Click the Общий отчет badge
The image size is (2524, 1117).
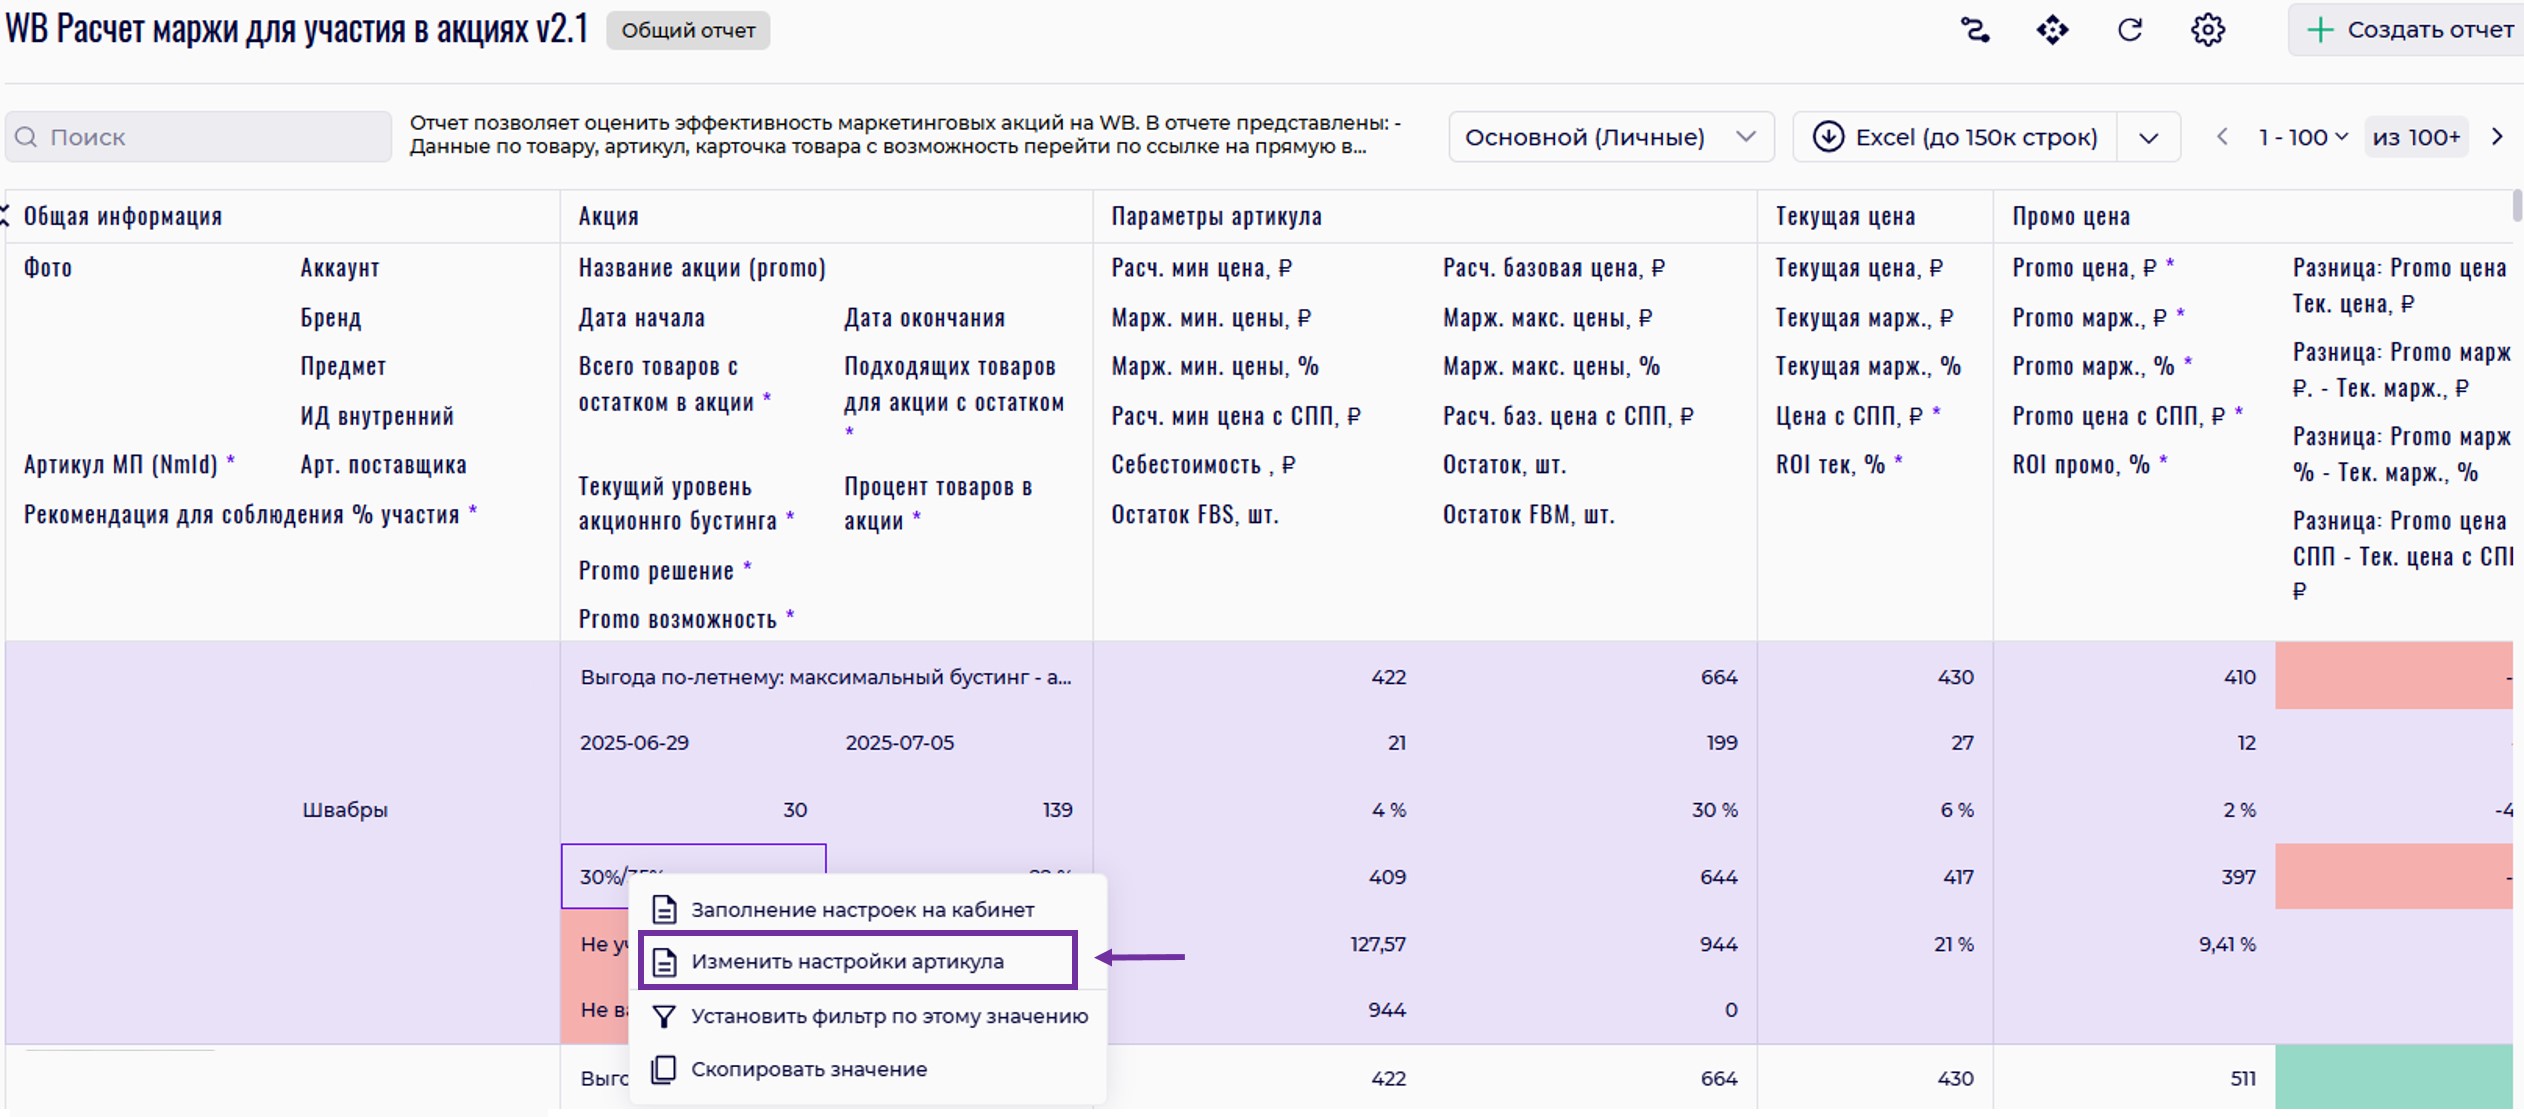tap(688, 30)
